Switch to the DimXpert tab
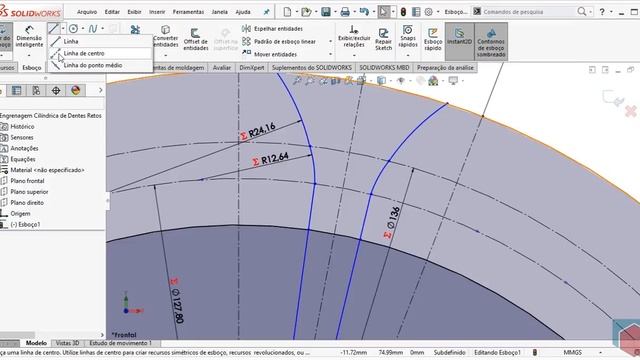This screenshot has height=360, width=640. (251, 68)
